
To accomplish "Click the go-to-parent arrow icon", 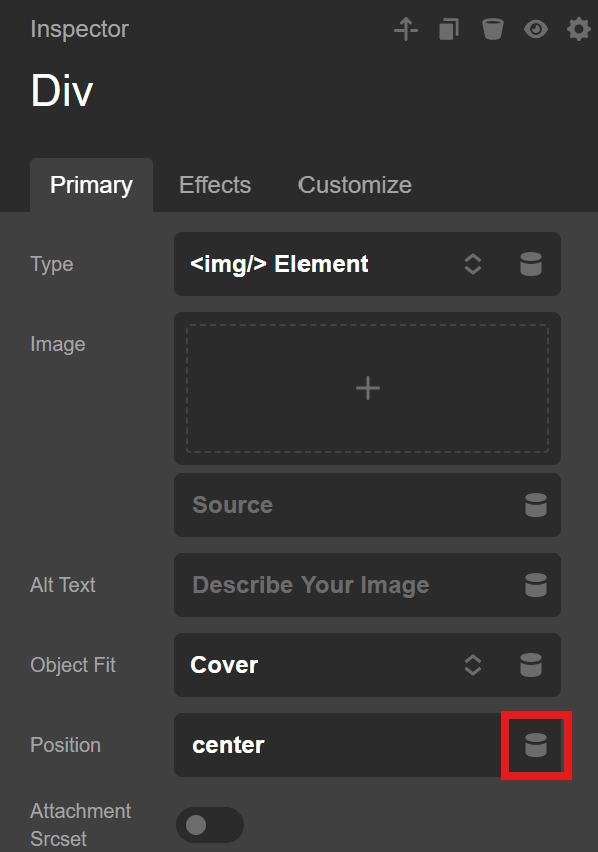I will pos(406,29).
